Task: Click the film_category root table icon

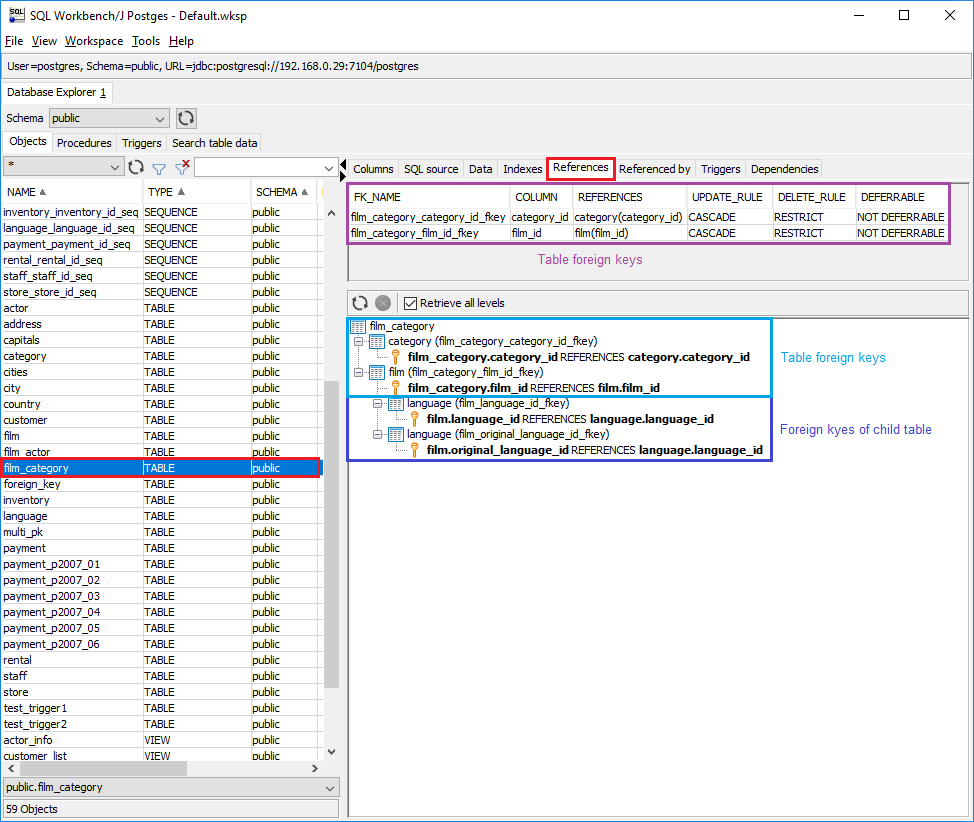Action: coord(358,326)
